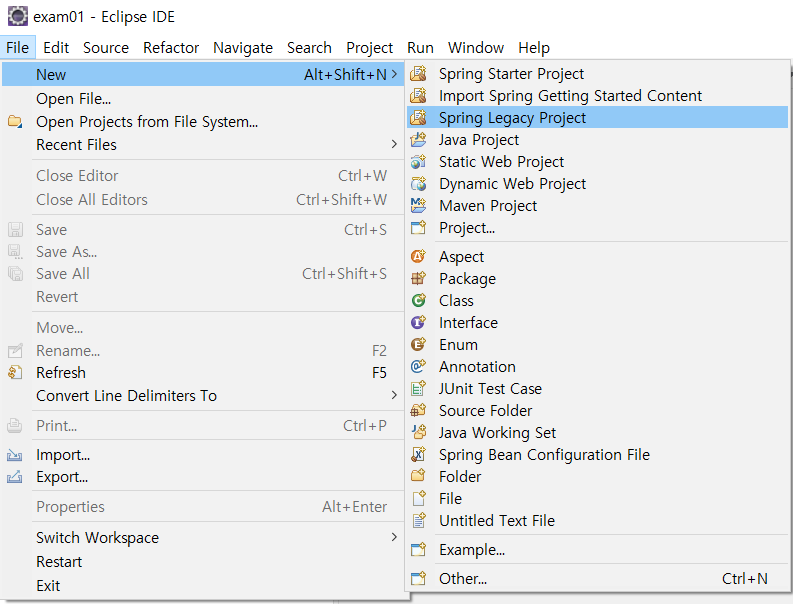This screenshot has height=604, width=793.
Task: Click the Dynamic Web Project icon
Action: pos(418,184)
